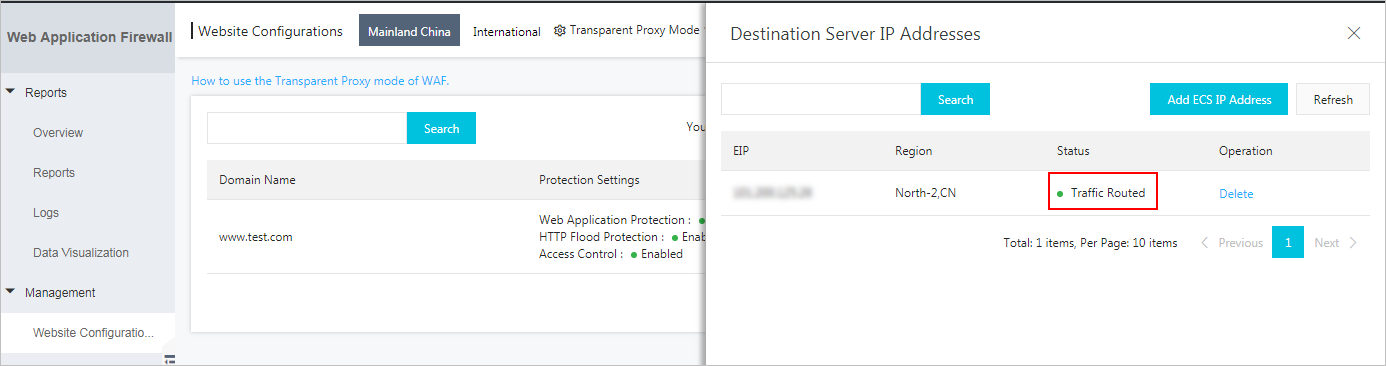Click Search in Destination Server panel
Image resolution: width=1386 pixels, height=366 pixels.
click(x=955, y=99)
